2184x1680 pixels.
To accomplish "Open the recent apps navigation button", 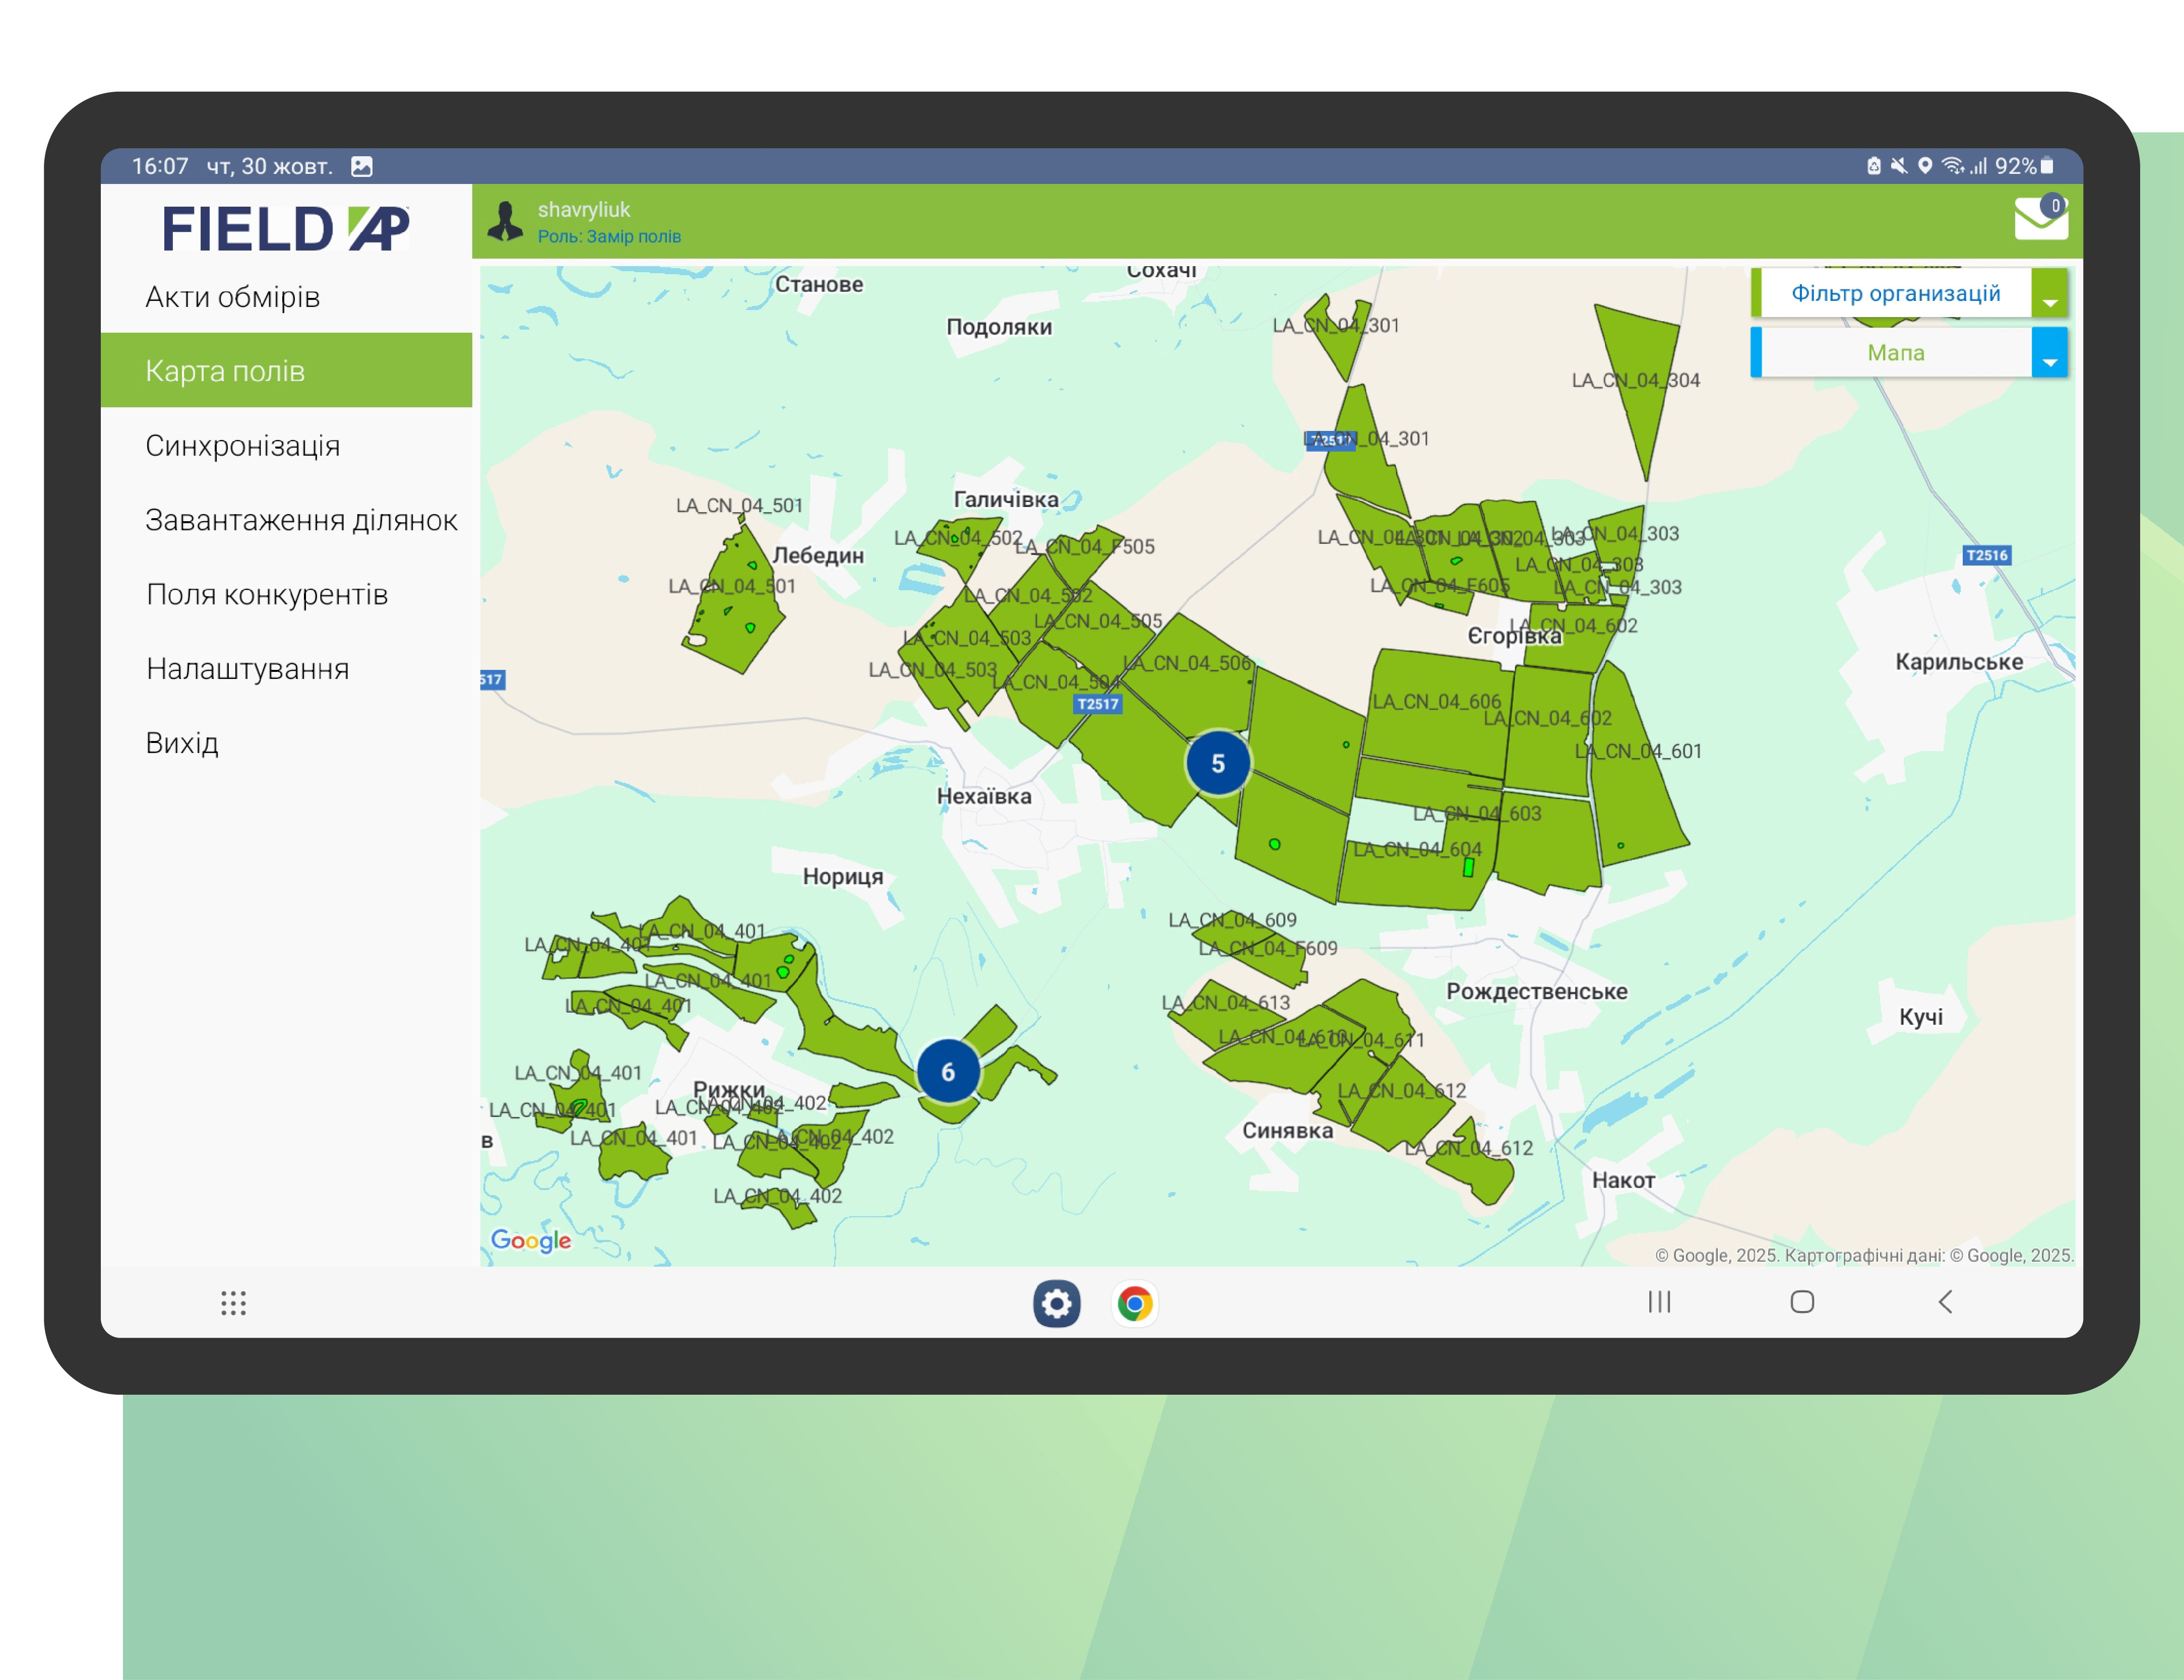I will coord(1659,1302).
